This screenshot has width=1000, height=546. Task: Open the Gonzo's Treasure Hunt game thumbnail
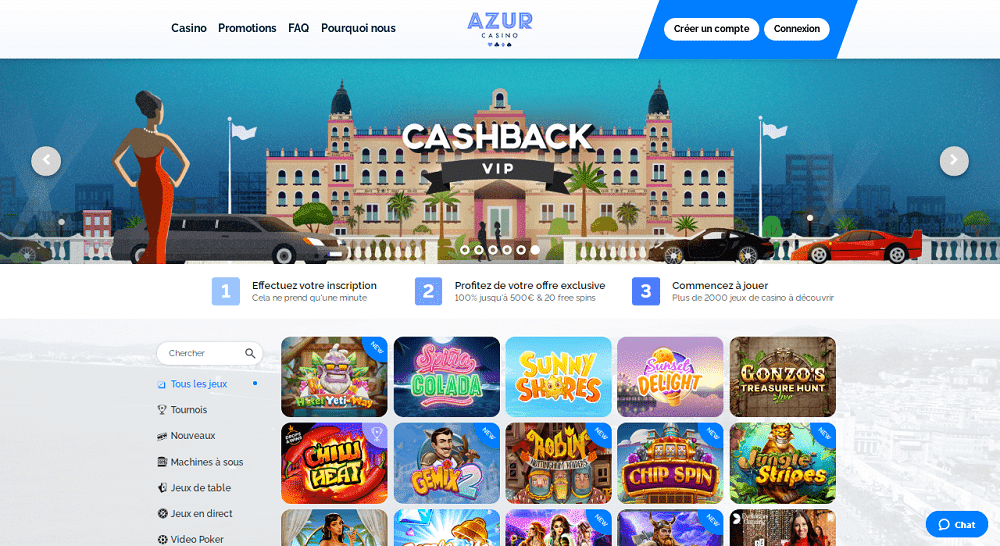tap(783, 376)
